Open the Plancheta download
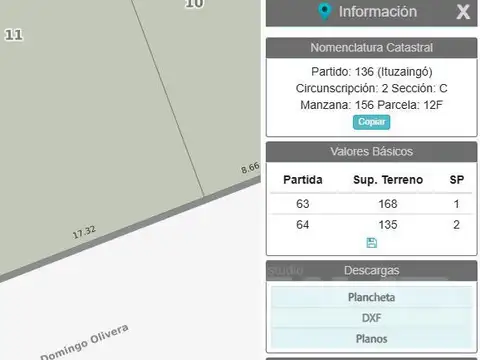480x360 pixels. click(x=371, y=297)
